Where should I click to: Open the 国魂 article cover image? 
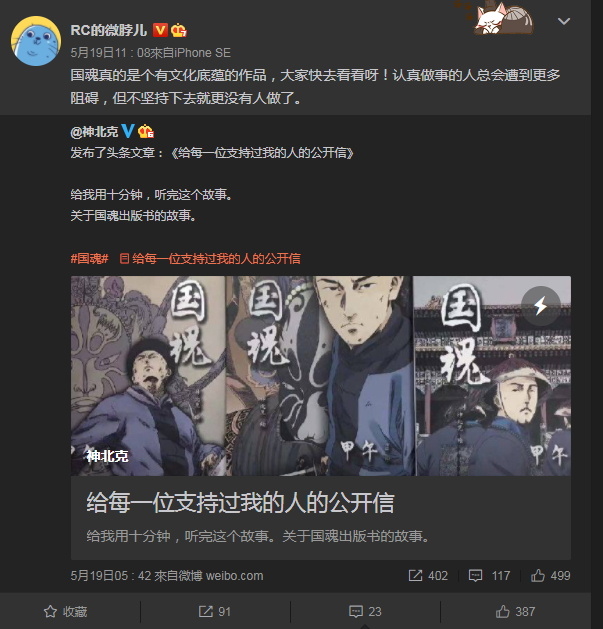point(321,375)
